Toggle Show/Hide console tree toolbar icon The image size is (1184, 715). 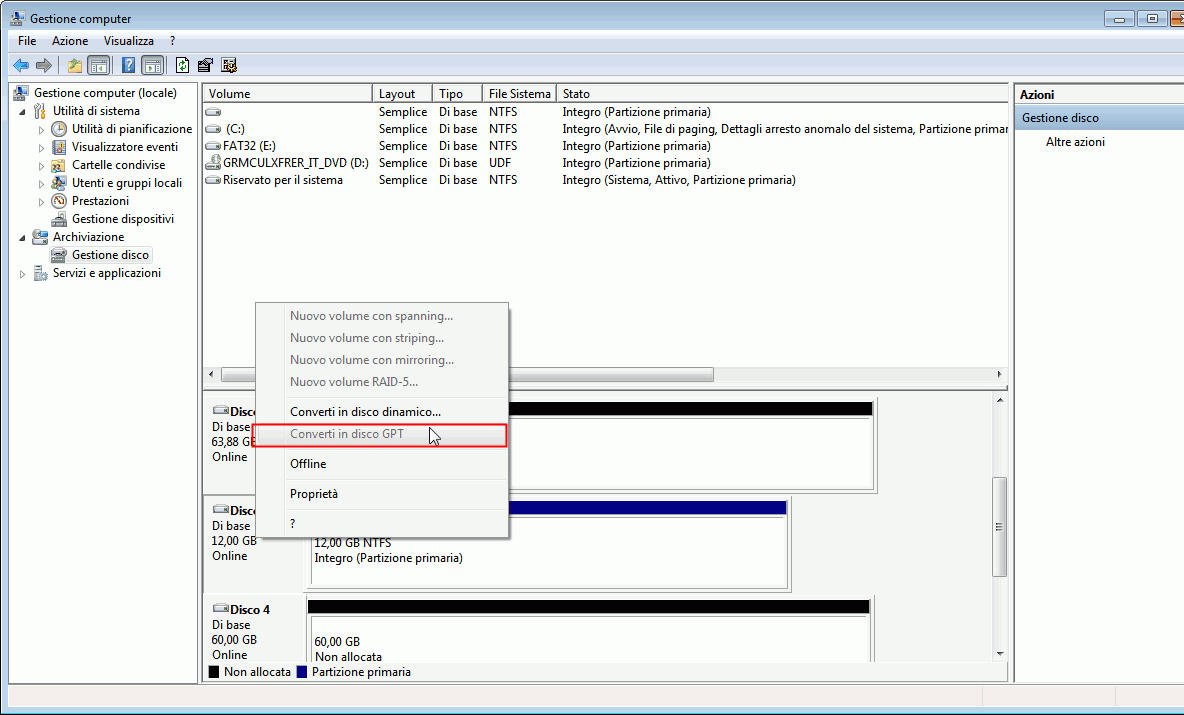pos(98,66)
